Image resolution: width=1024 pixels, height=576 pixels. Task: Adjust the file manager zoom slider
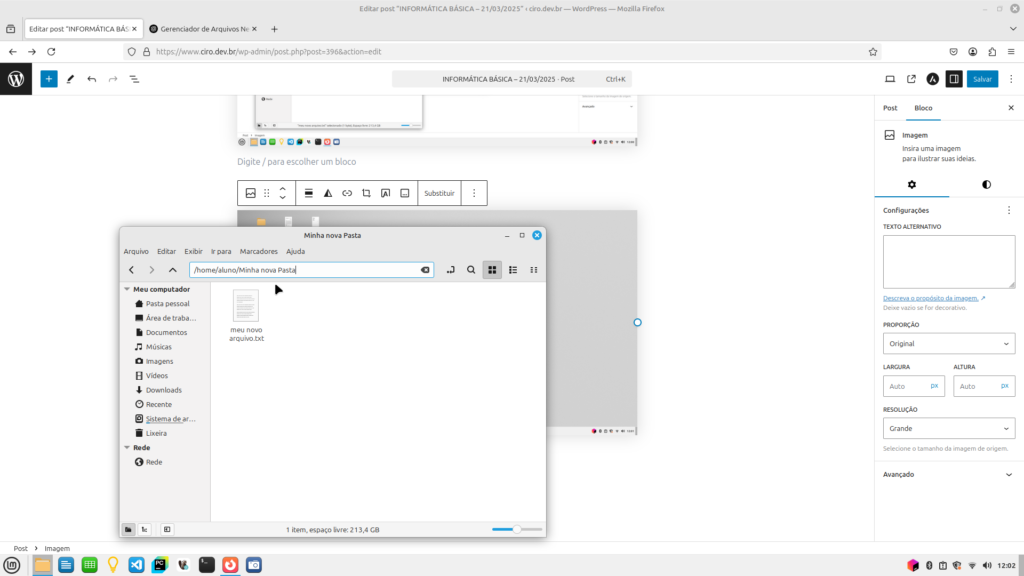coord(517,529)
